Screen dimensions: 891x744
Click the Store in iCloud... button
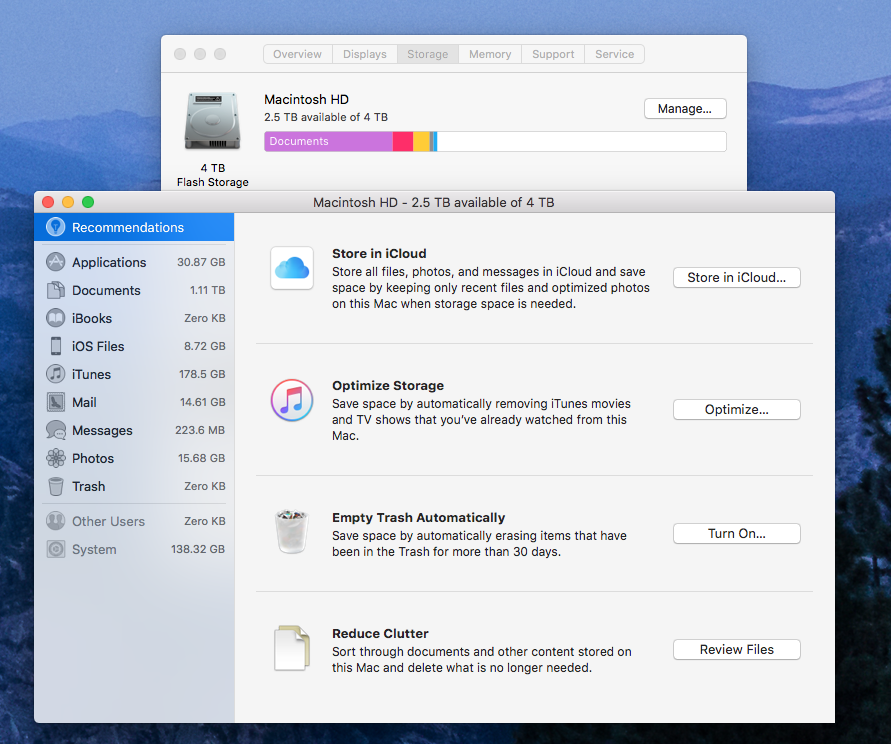pos(736,277)
